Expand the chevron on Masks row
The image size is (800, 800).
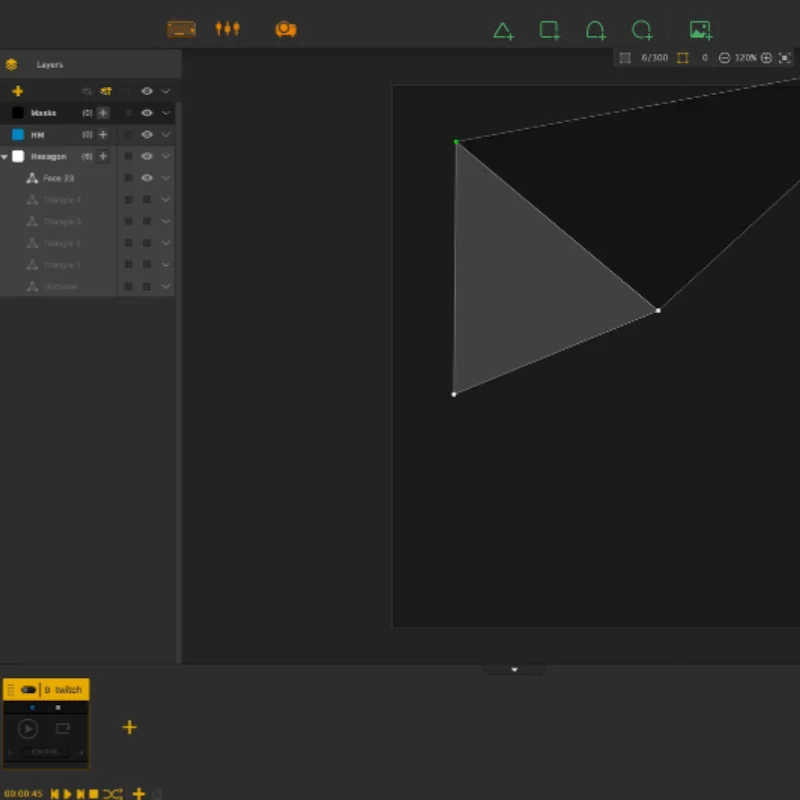click(x=166, y=113)
